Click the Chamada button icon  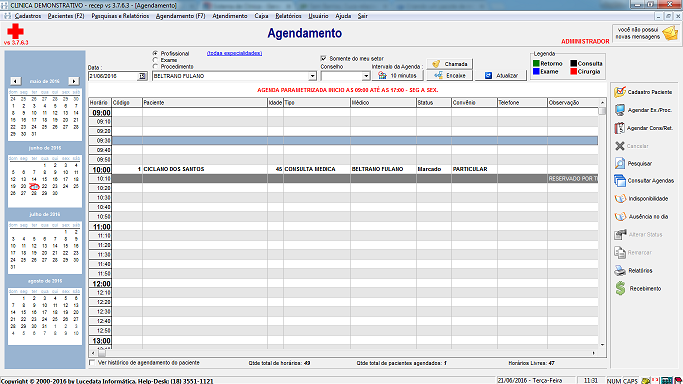[x=436, y=64]
